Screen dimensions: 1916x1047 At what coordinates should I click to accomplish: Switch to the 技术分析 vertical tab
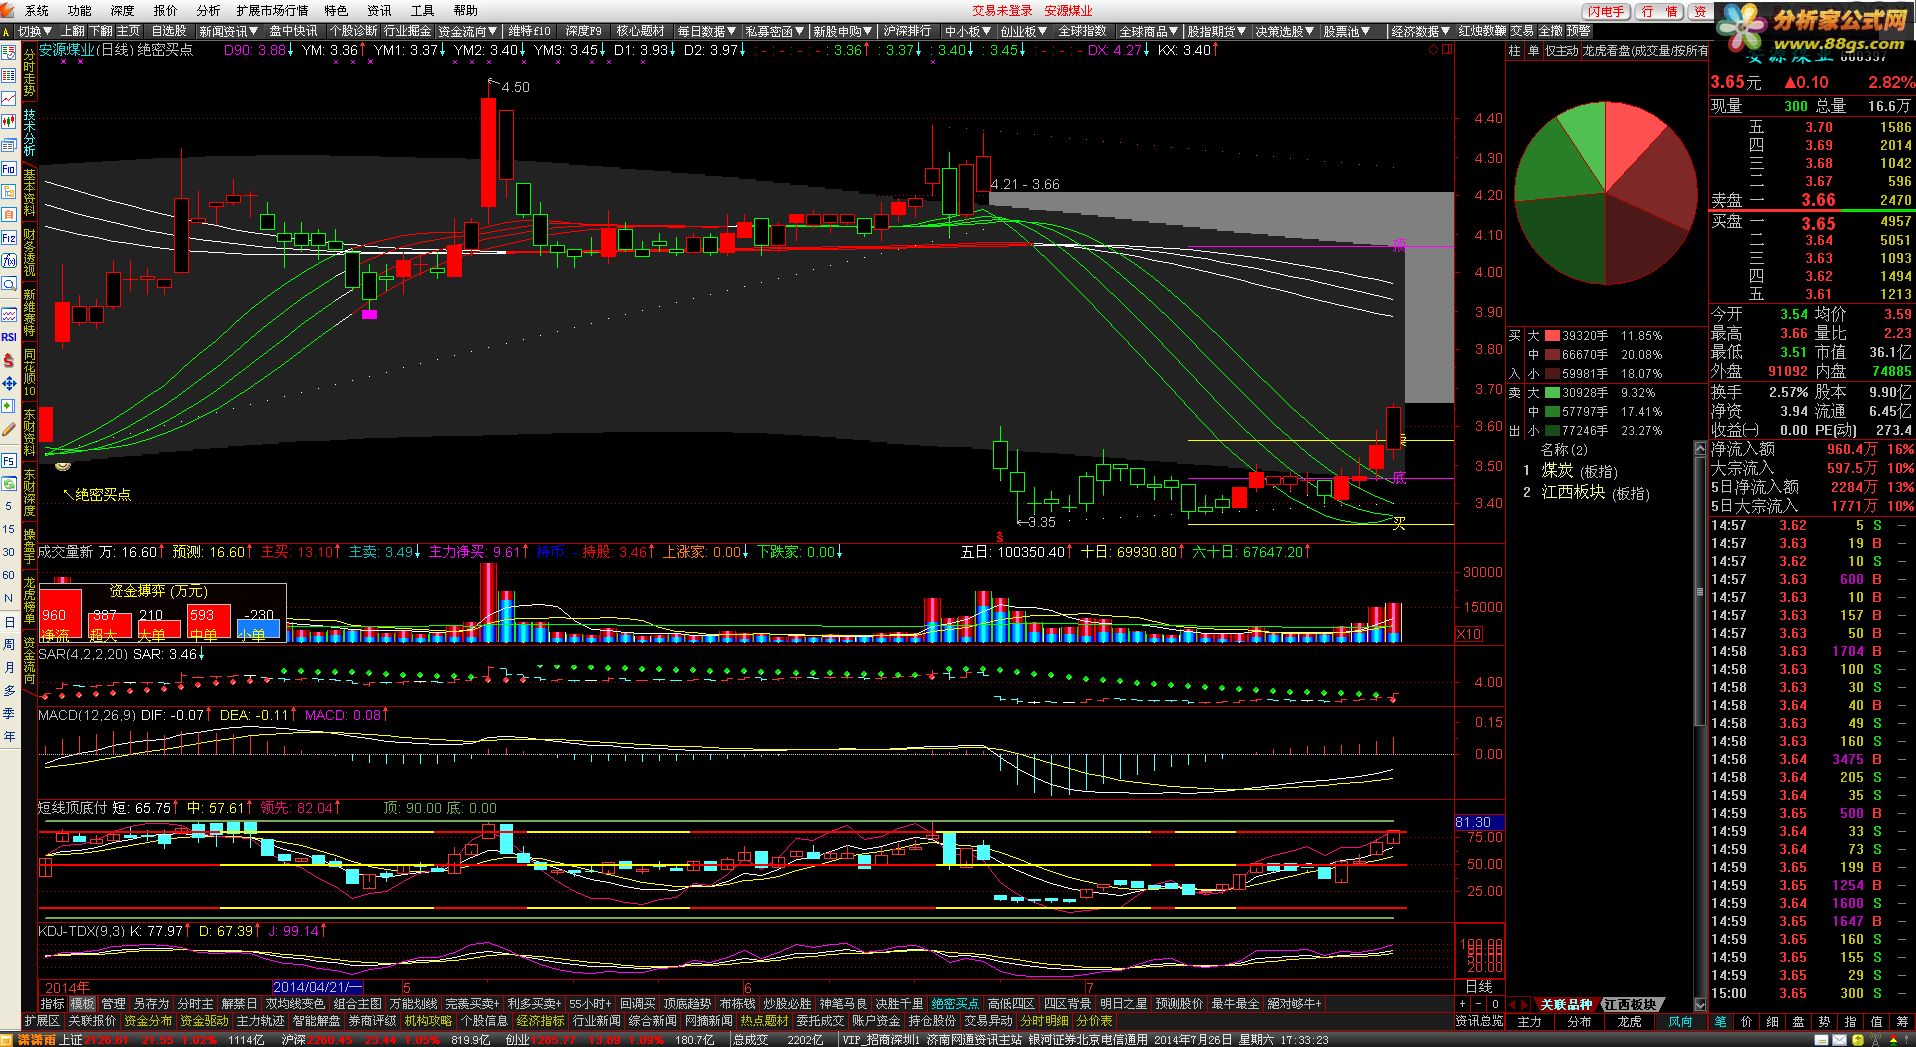pyautogui.click(x=29, y=131)
